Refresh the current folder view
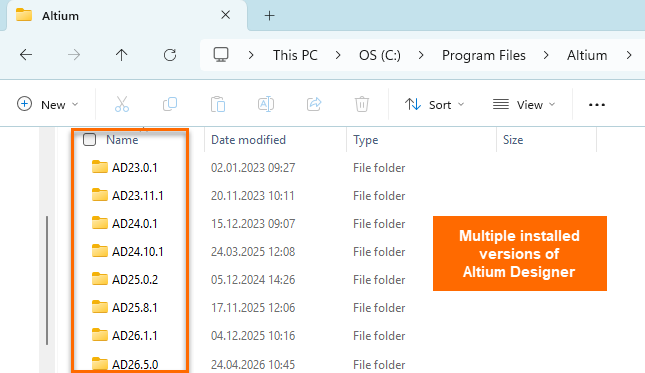Viewport: 645px width, 373px height. tap(170, 55)
